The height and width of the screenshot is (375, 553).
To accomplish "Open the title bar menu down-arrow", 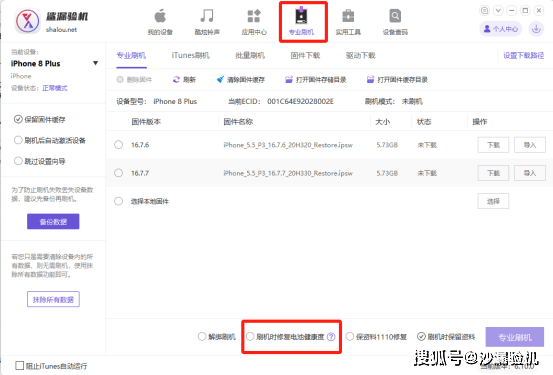I will click(498, 11).
